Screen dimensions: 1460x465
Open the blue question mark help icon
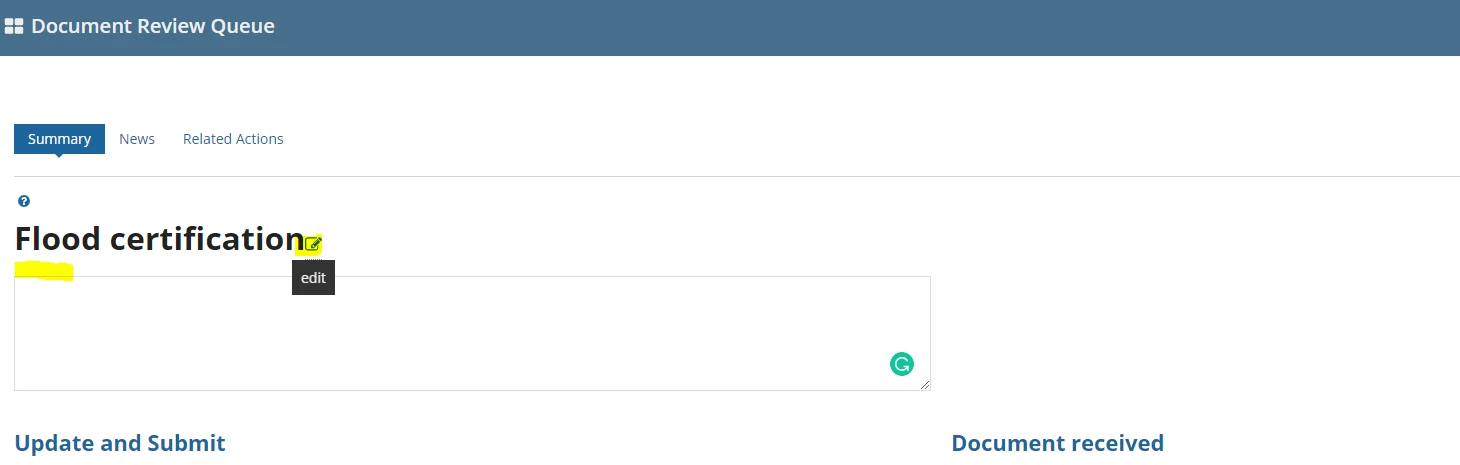pos(24,201)
